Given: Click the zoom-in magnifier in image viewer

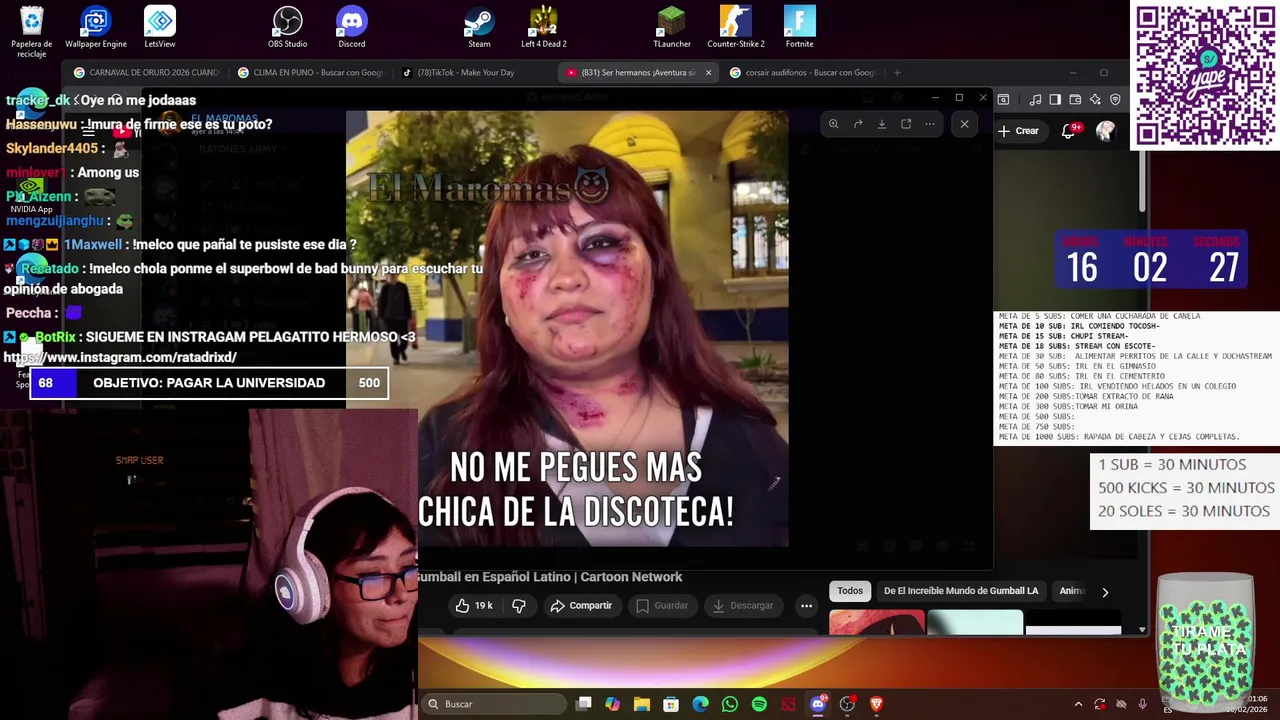Looking at the screenshot, I should coord(833,124).
